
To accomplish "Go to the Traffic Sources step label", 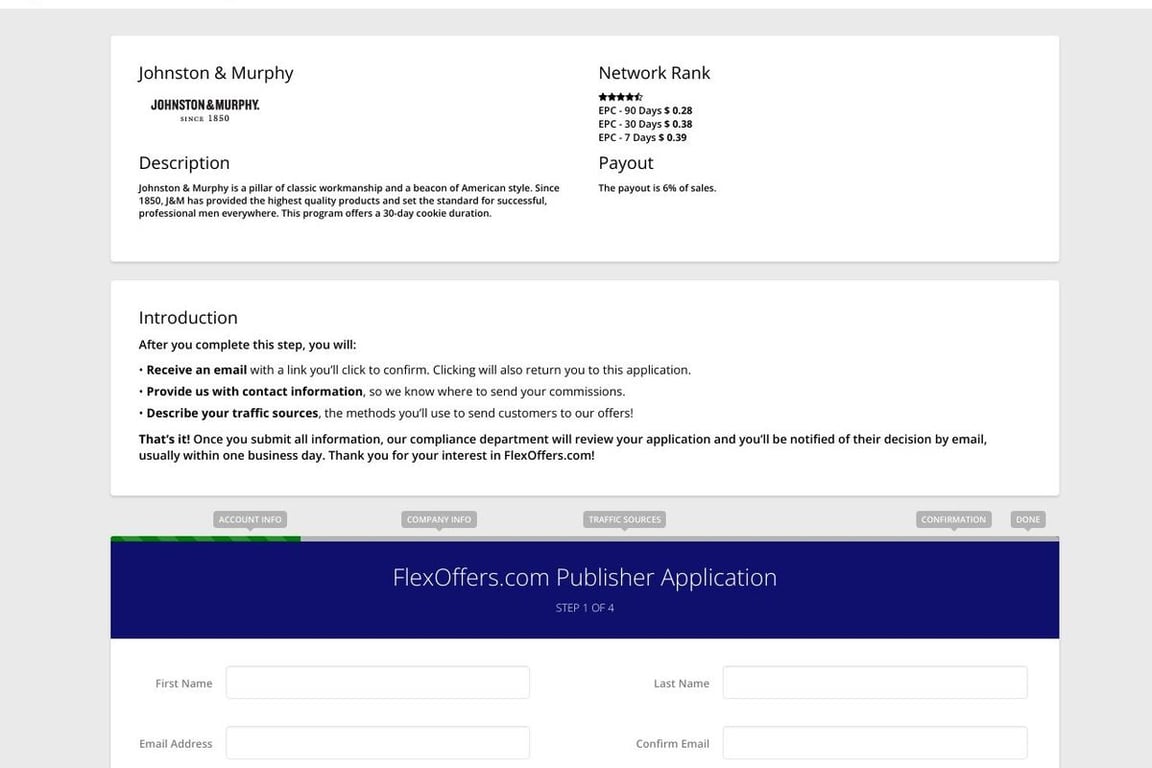I will coord(624,520).
